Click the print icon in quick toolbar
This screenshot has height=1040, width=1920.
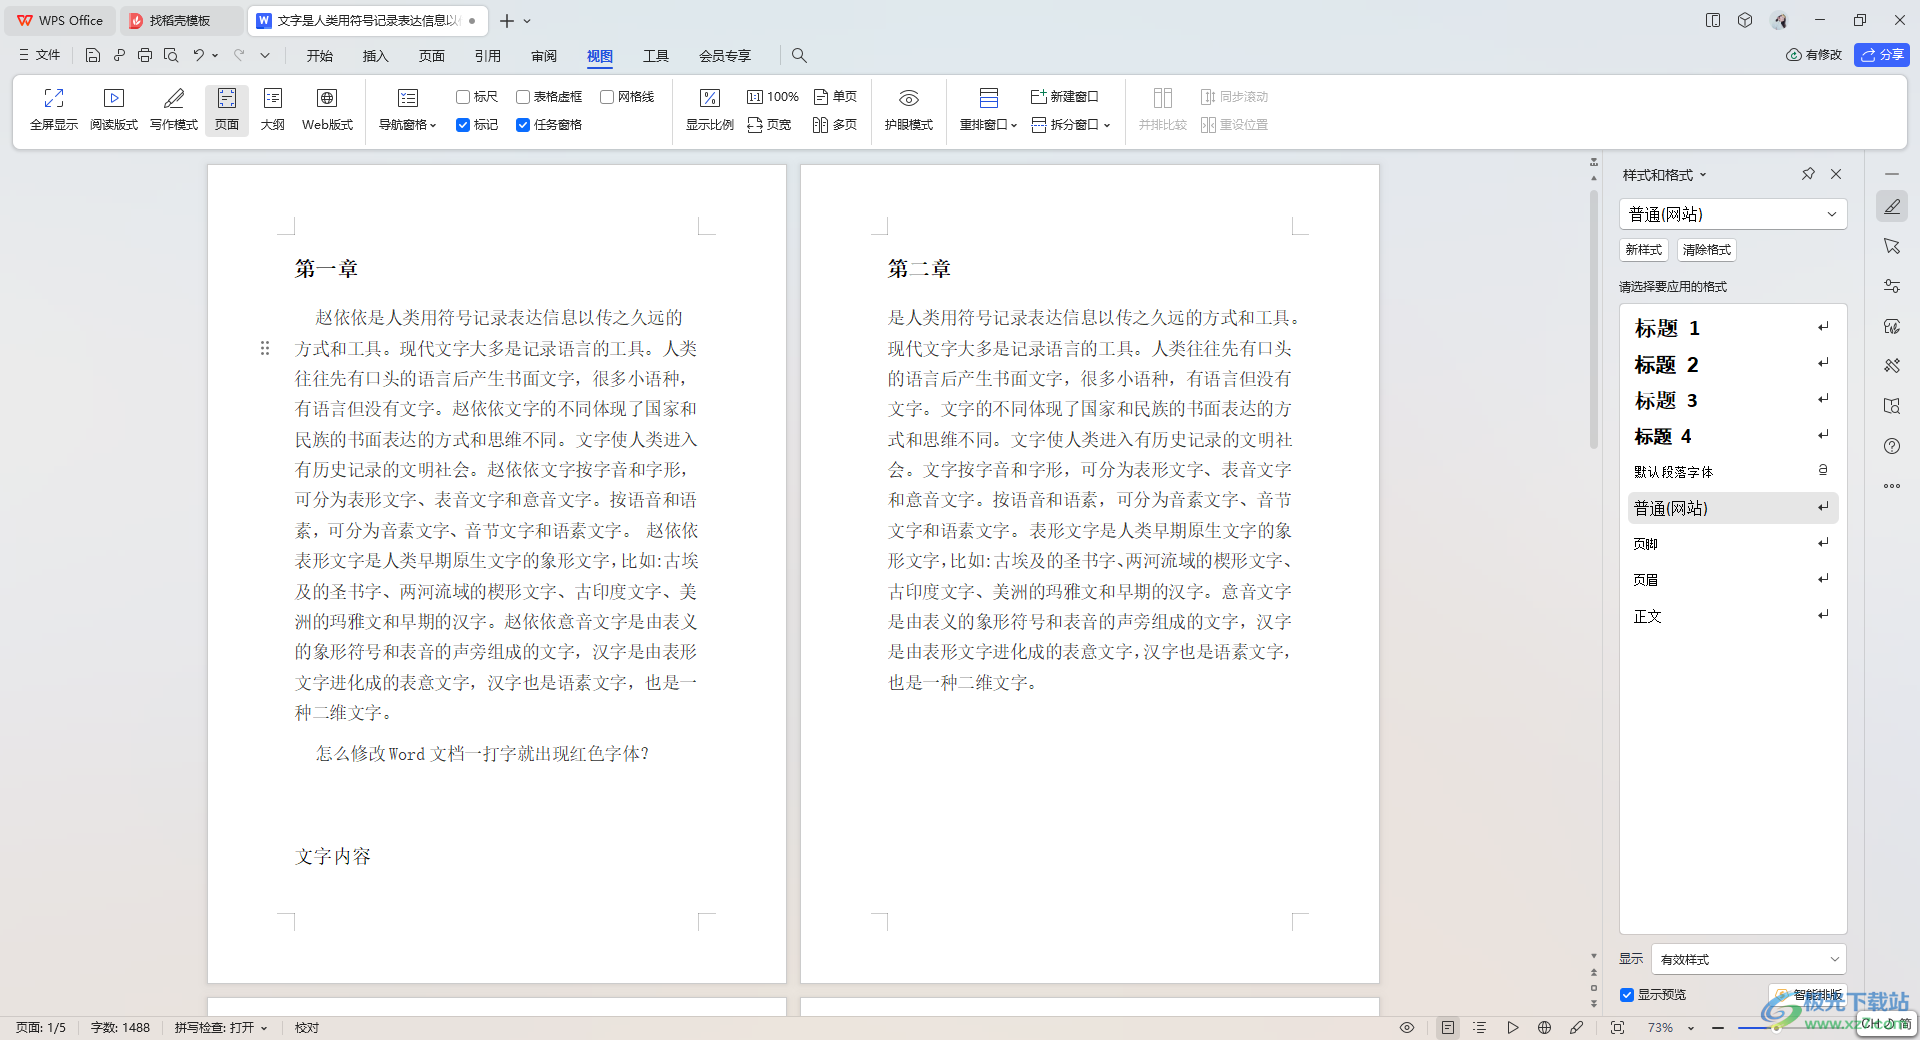145,55
